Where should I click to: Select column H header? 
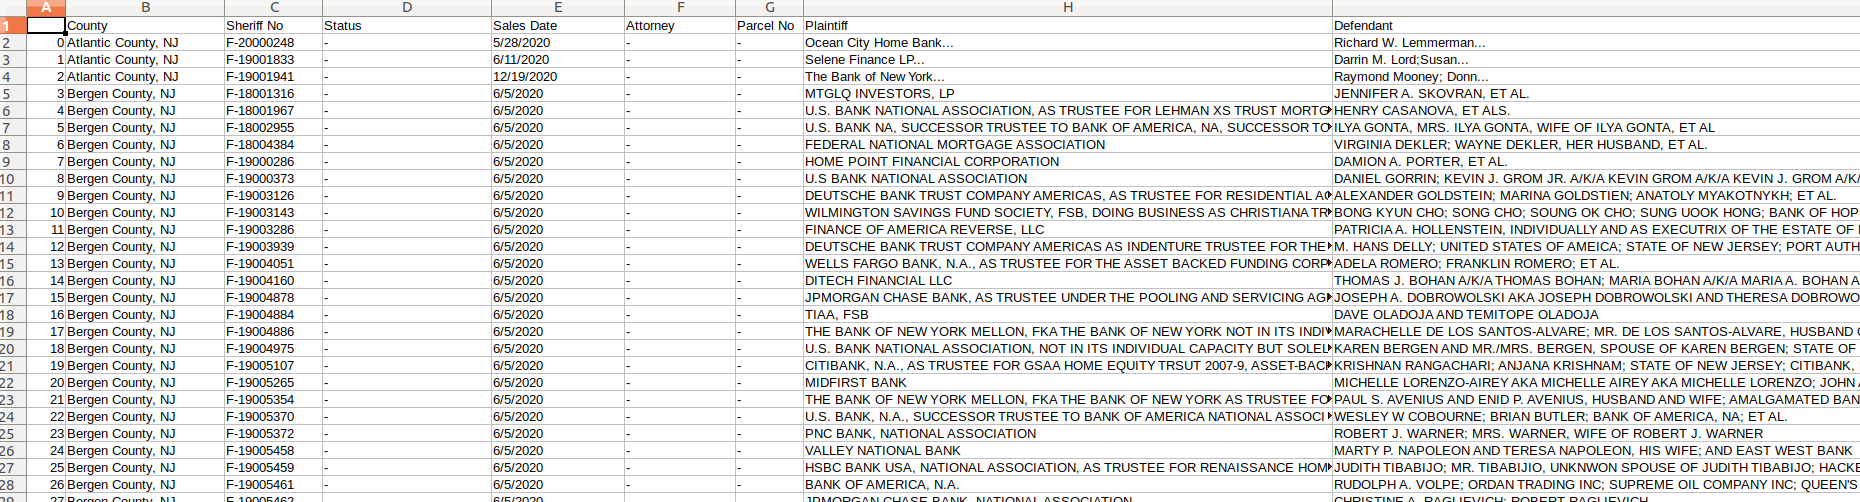click(1068, 7)
